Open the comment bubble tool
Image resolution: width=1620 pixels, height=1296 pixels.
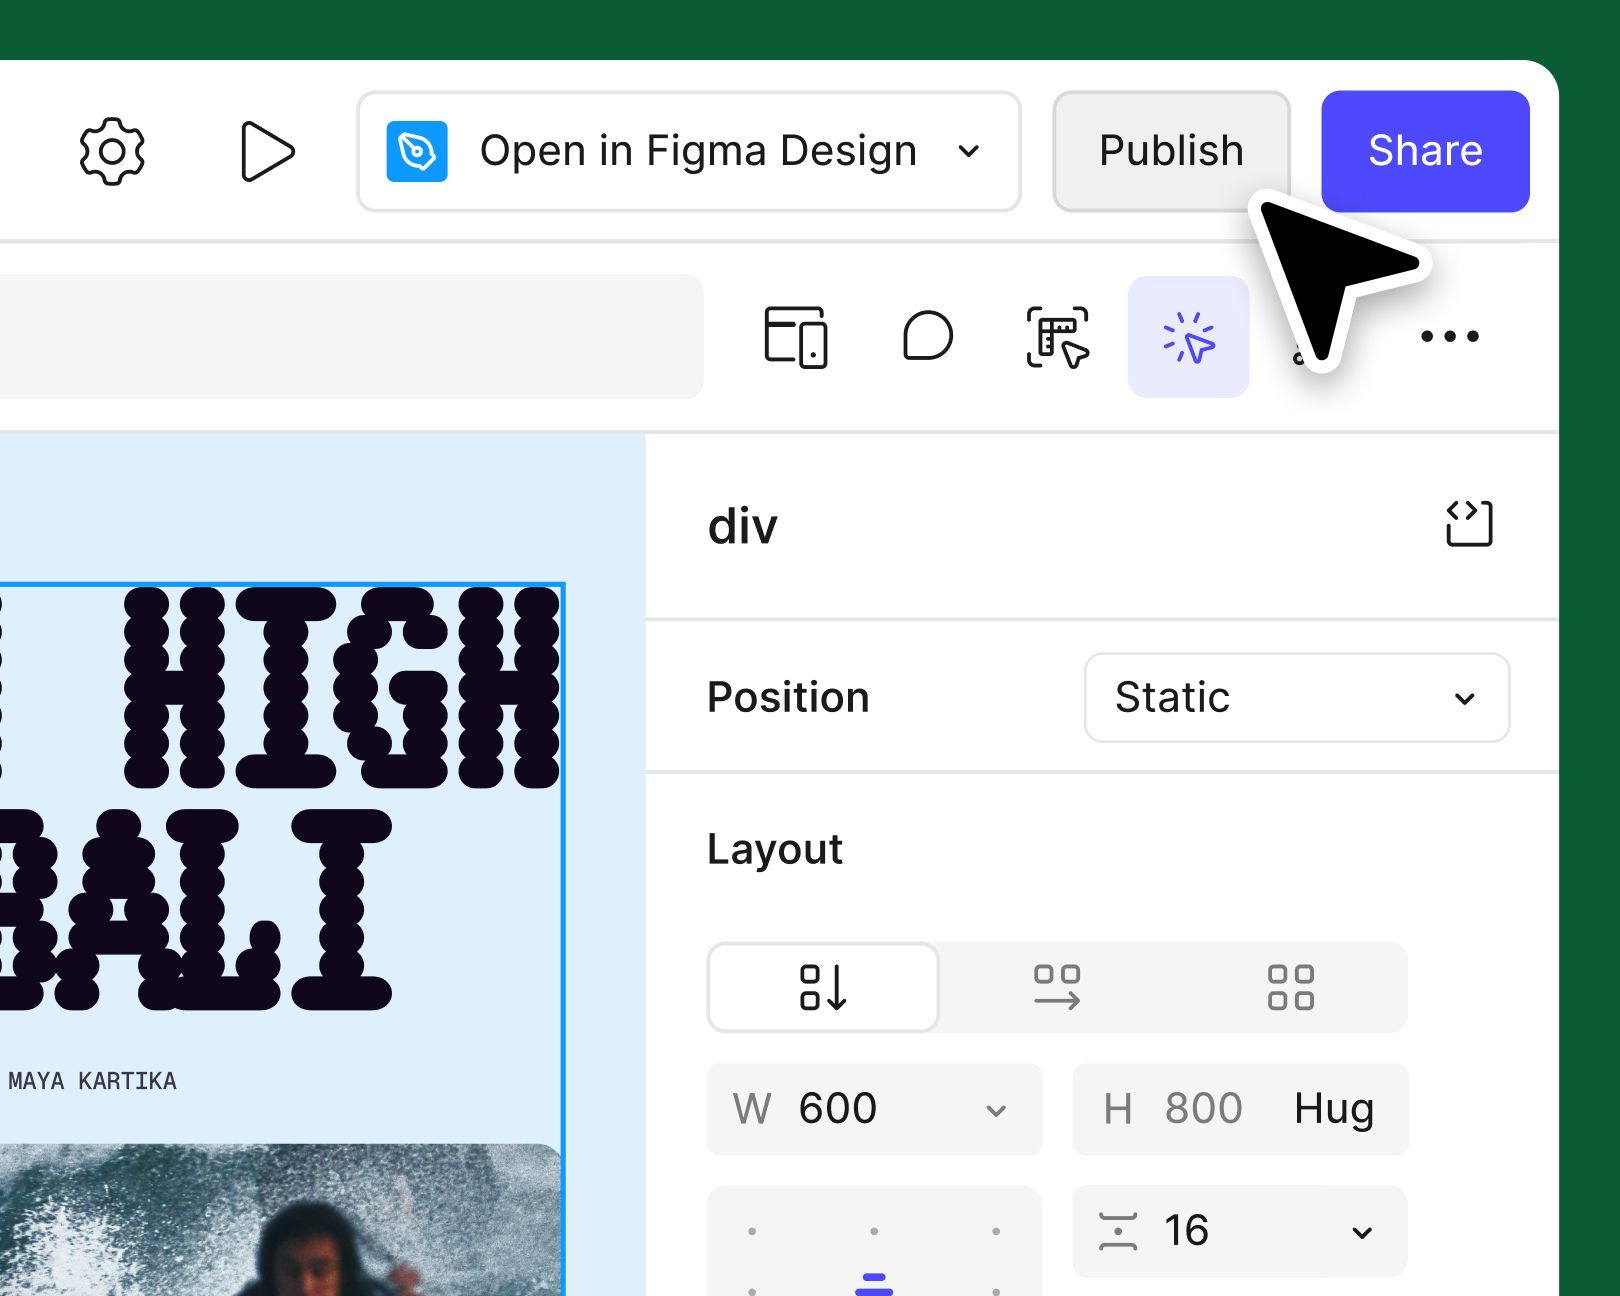[x=927, y=336]
